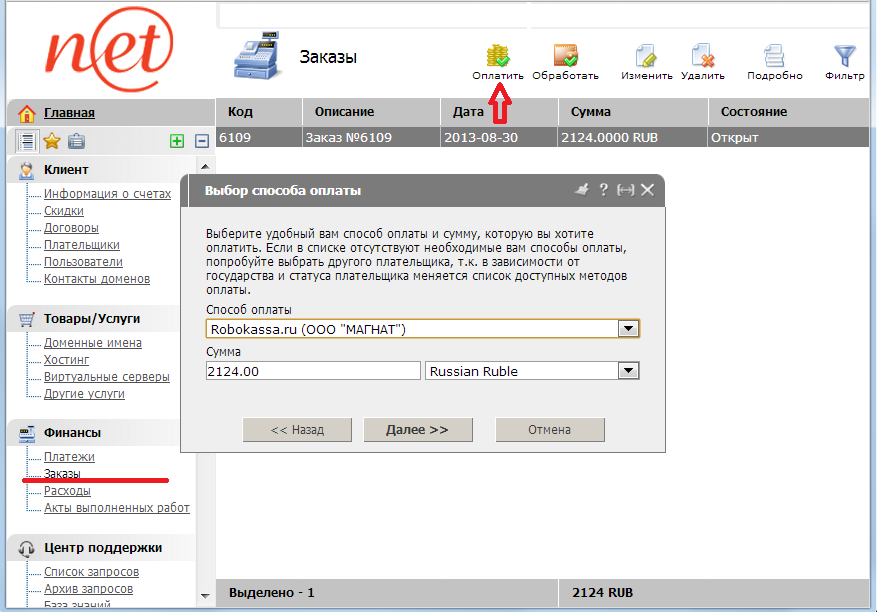The image size is (877, 612).
Task: Open favorites star icon in sidebar
Action: 52,142
